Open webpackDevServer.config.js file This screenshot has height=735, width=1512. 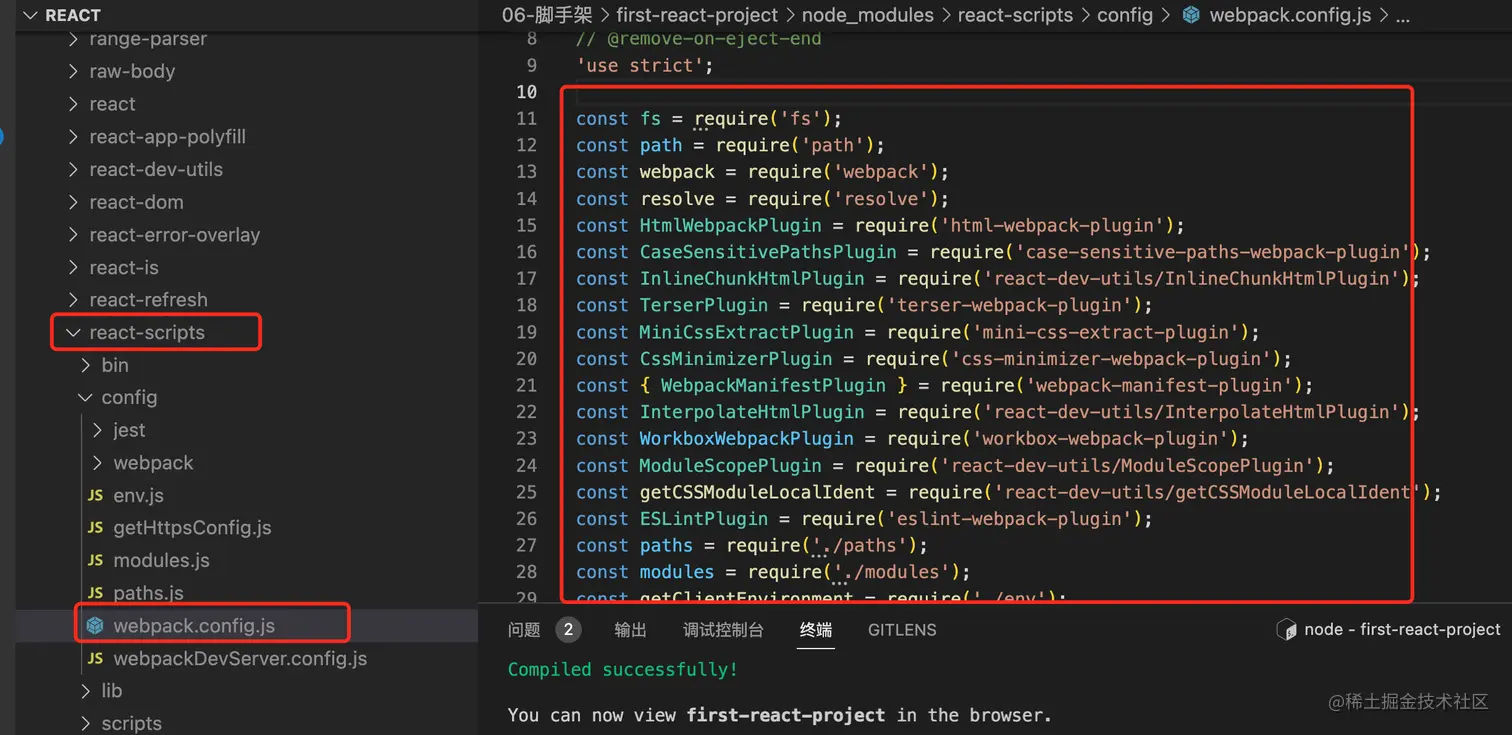click(x=240, y=659)
